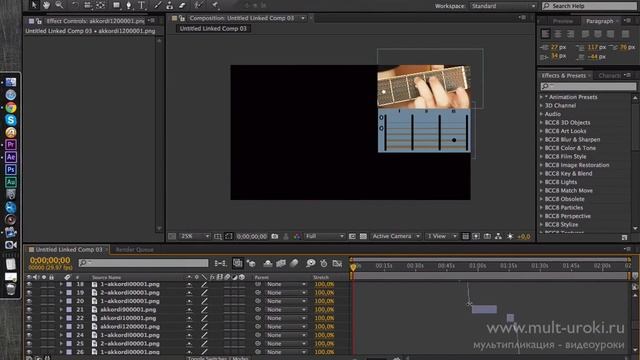Open Google Chrome from the dock
Screen dimensions: 640x360
pyautogui.click(x=11, y=108)
